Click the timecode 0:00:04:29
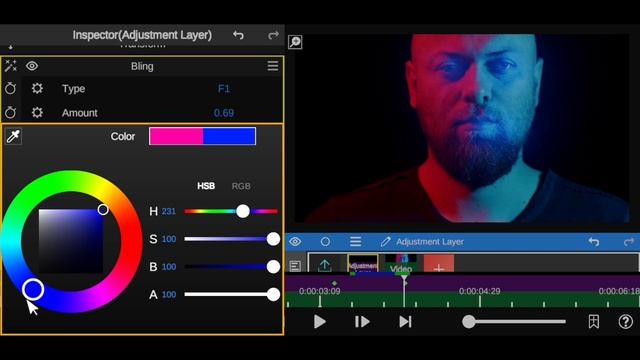 pyautogui.click(x=480, y=291)
